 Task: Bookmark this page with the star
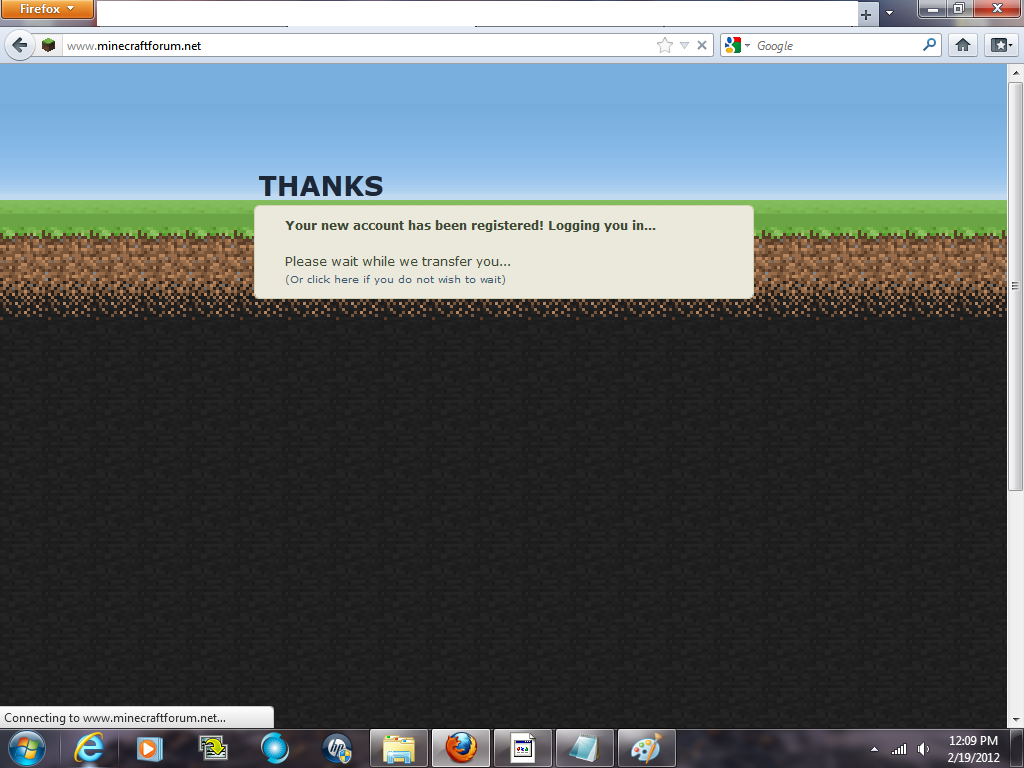[665, 45]
